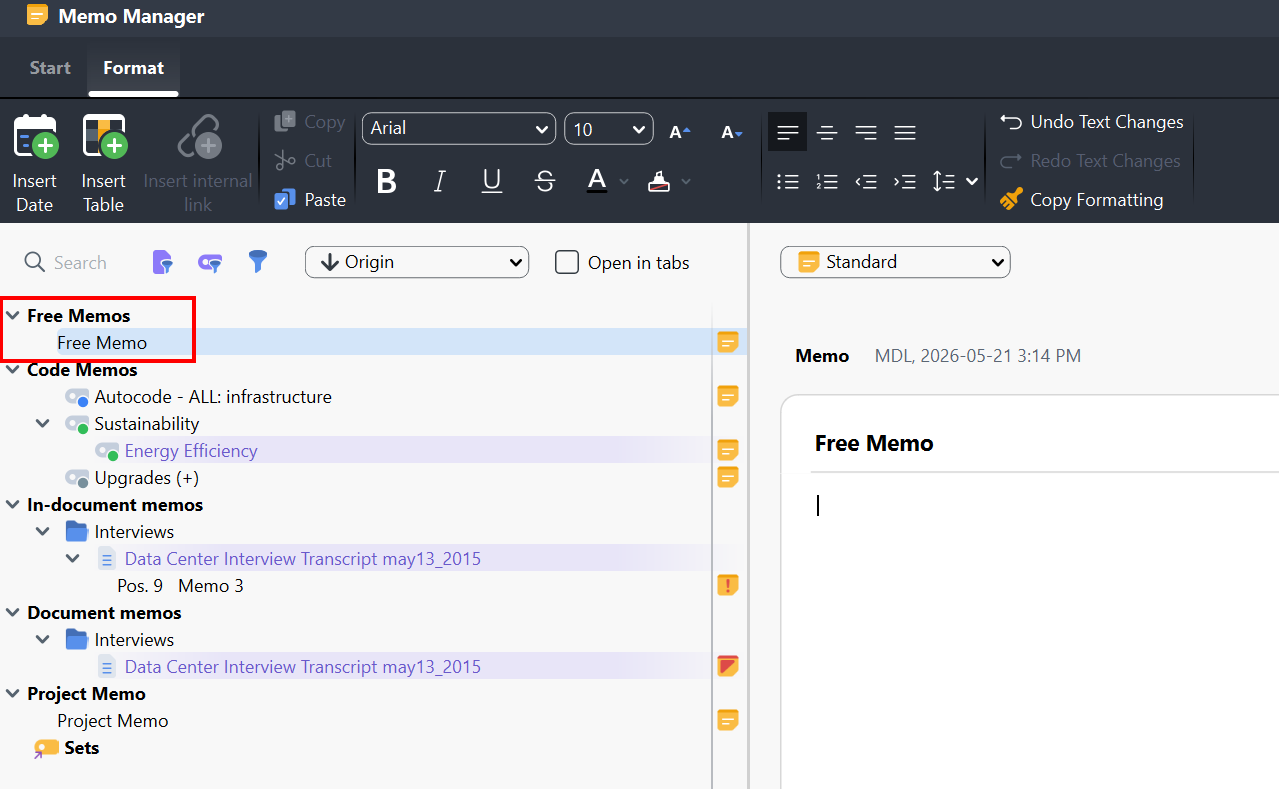The image size is (1279, 789).
Task: Decrease font size with the A-down icon
Action: pos(732,132)
